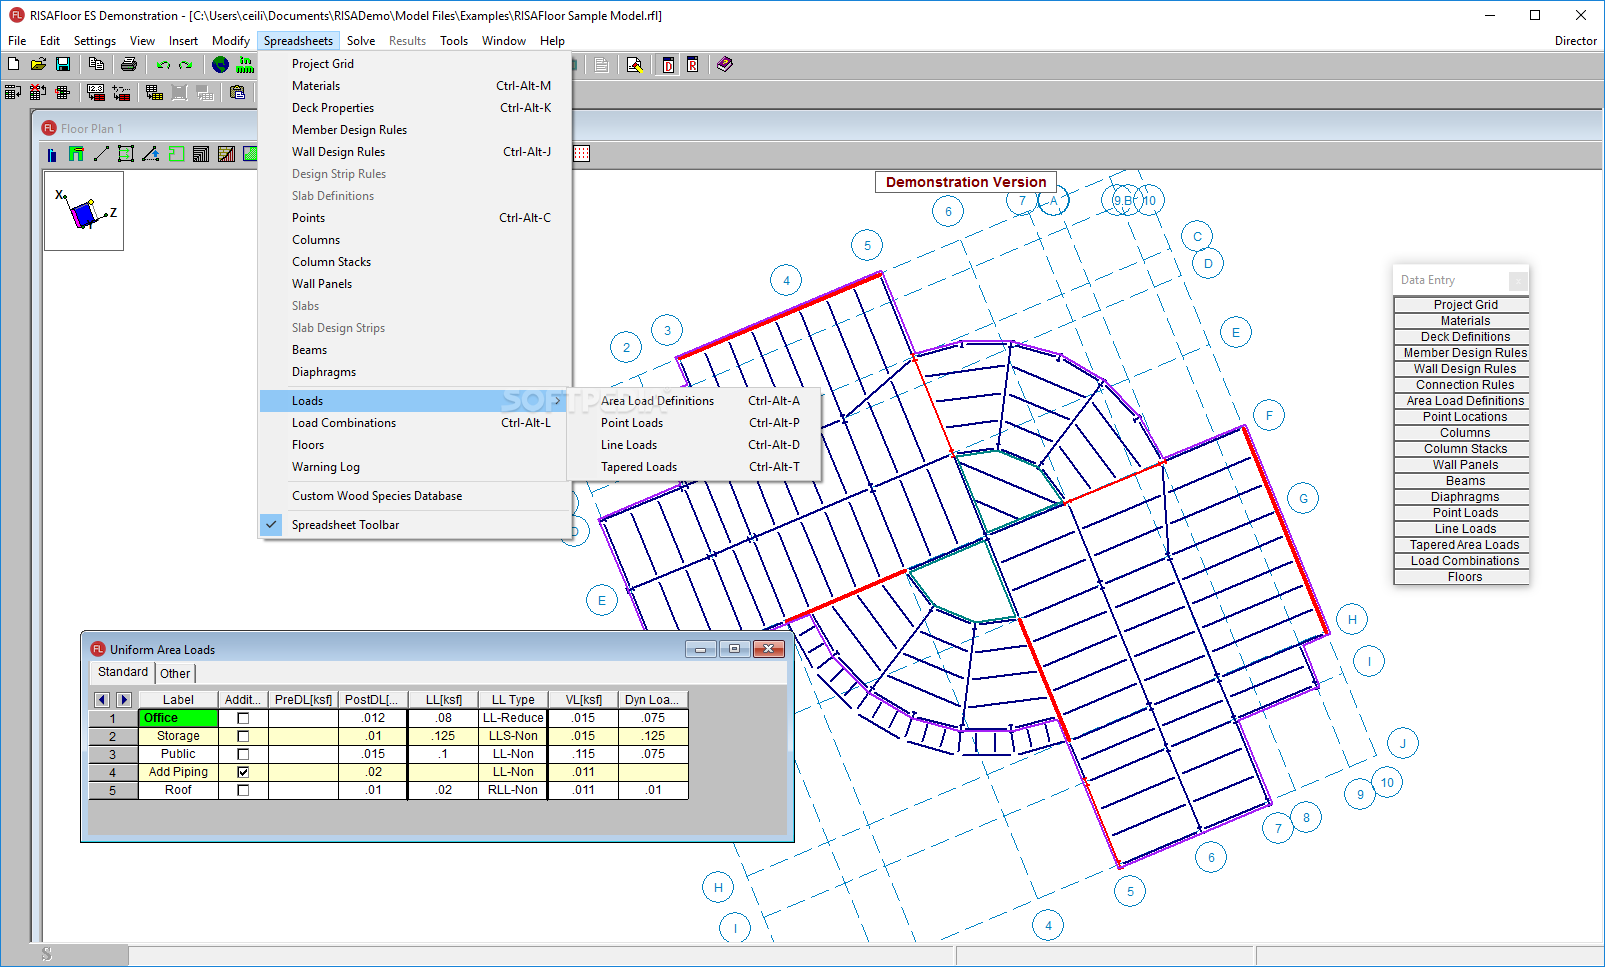Viewport: 1605px width, 967px height.
Task: Open a model file with the folder icon
Action: click(38, 64)
